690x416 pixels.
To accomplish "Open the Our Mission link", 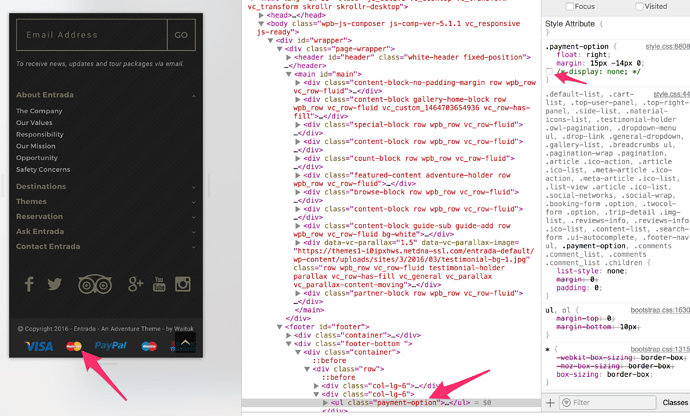I will pyautogui.click(x=36, y=146).
